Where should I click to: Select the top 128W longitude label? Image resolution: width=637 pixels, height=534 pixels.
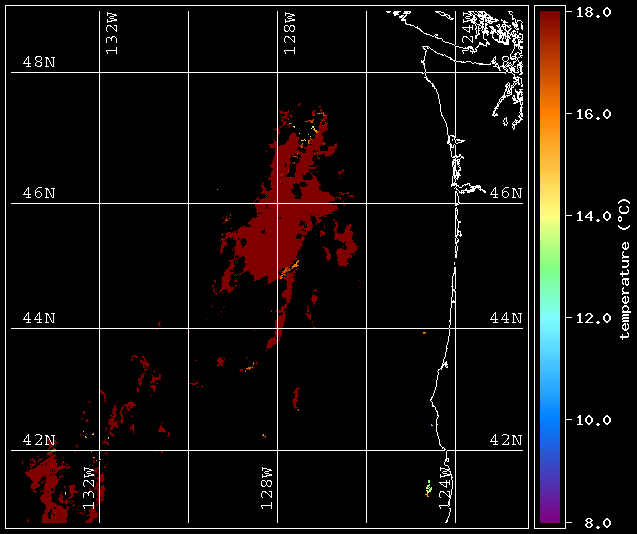pos(290,35)
